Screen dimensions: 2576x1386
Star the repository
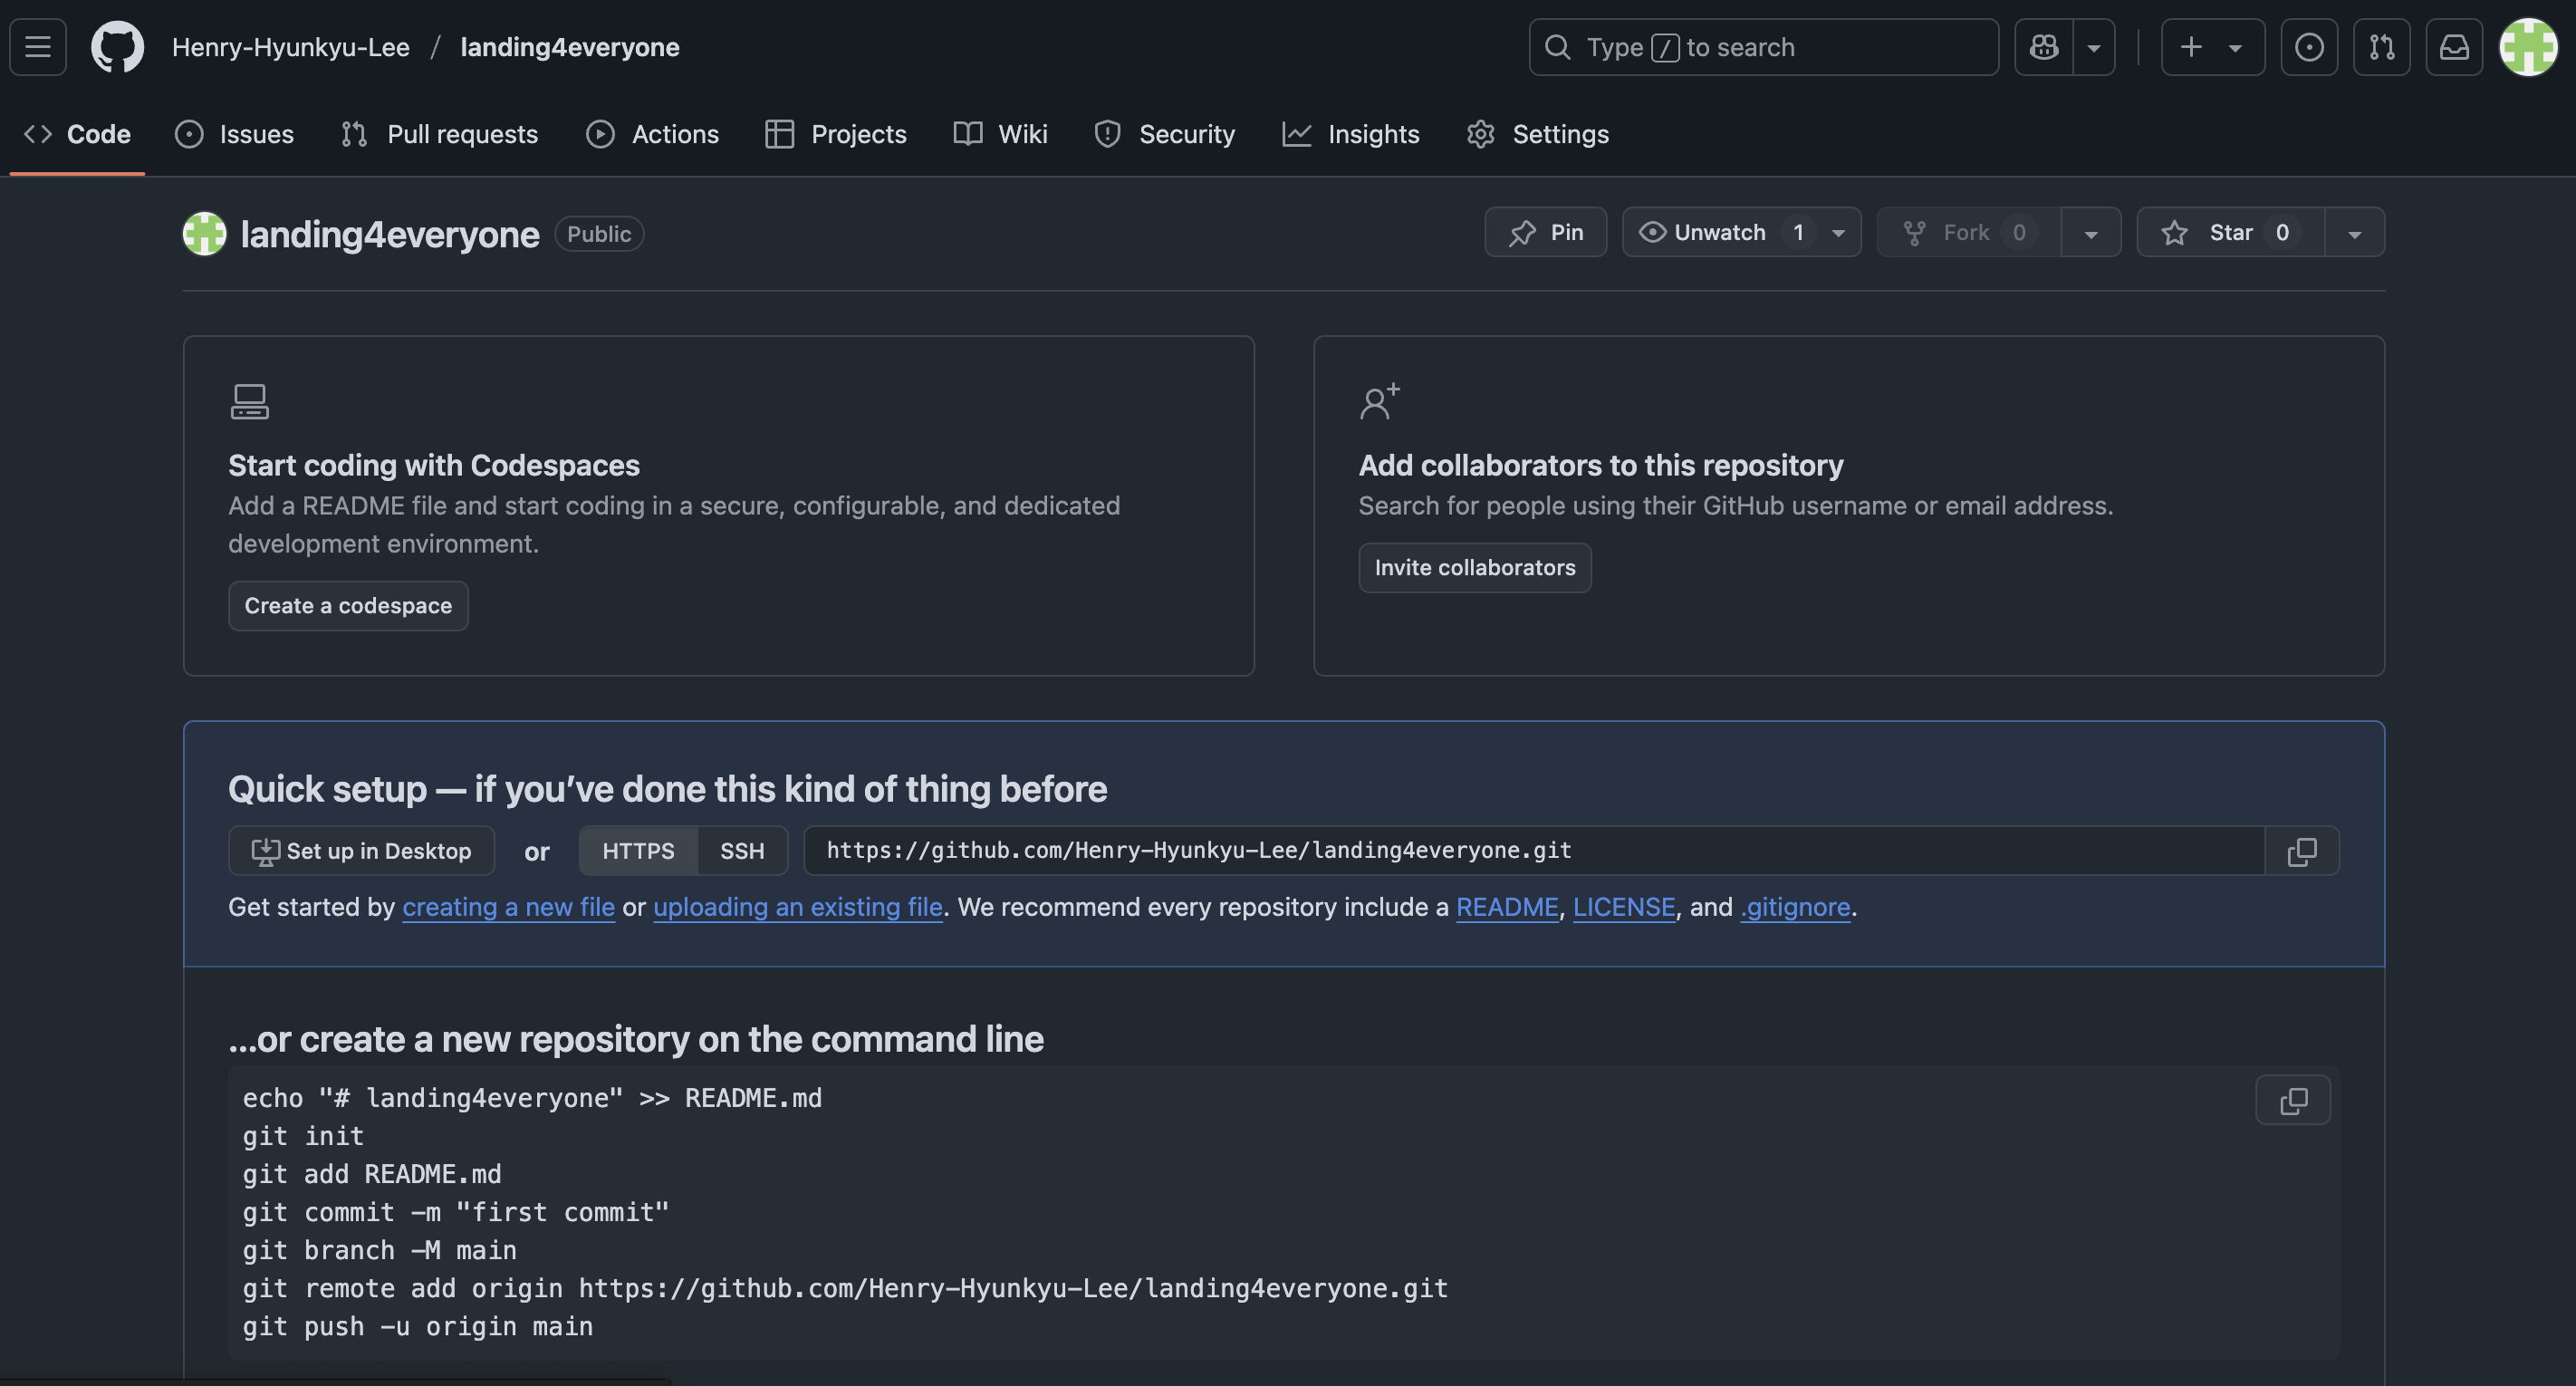pyautogui.click(x=2231, y=232)
